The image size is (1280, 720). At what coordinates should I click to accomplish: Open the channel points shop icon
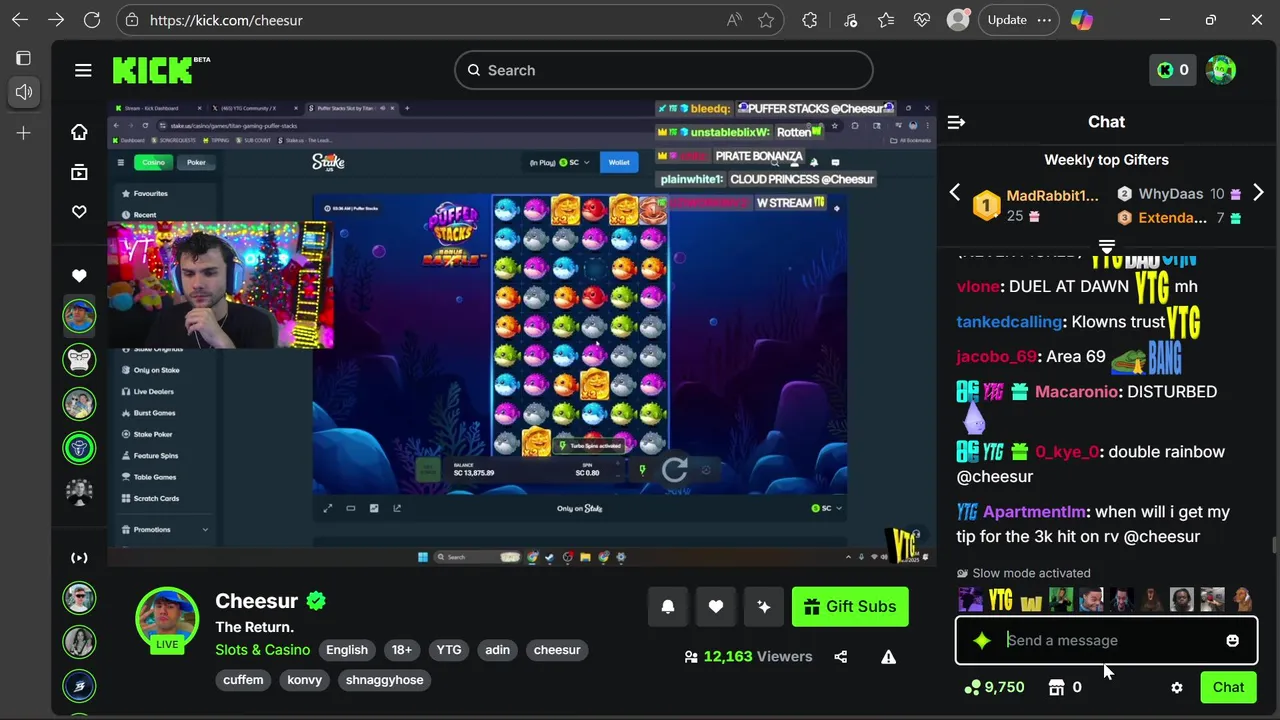tap(1056, 688)
